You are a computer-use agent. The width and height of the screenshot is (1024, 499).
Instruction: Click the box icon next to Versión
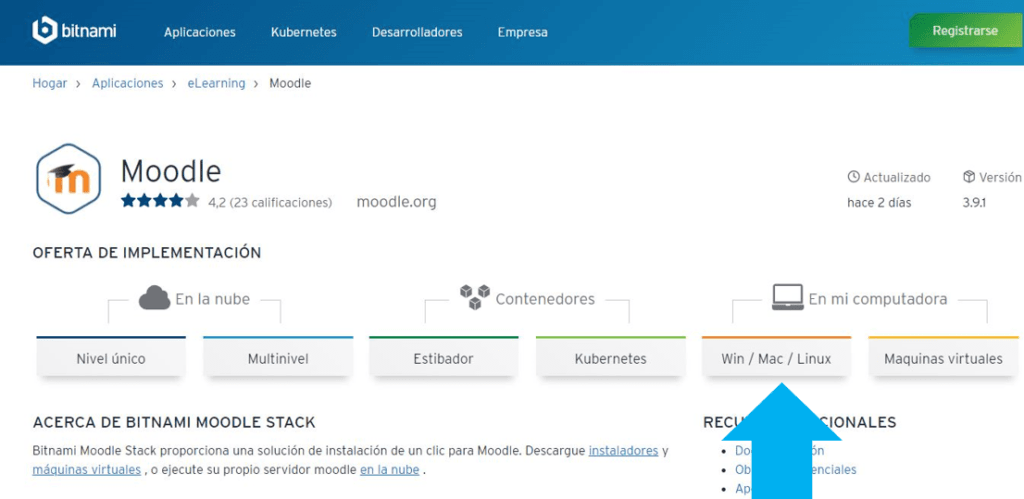(x=968, y=177)
